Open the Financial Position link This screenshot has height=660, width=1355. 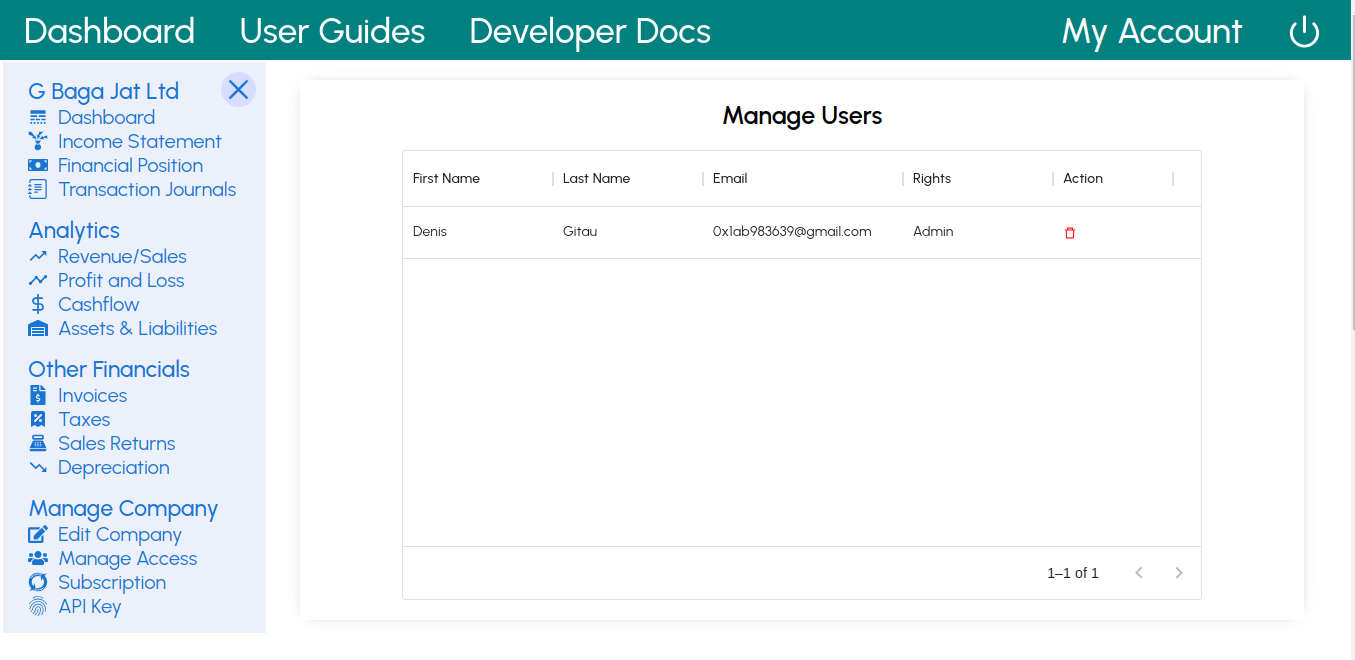130,166
